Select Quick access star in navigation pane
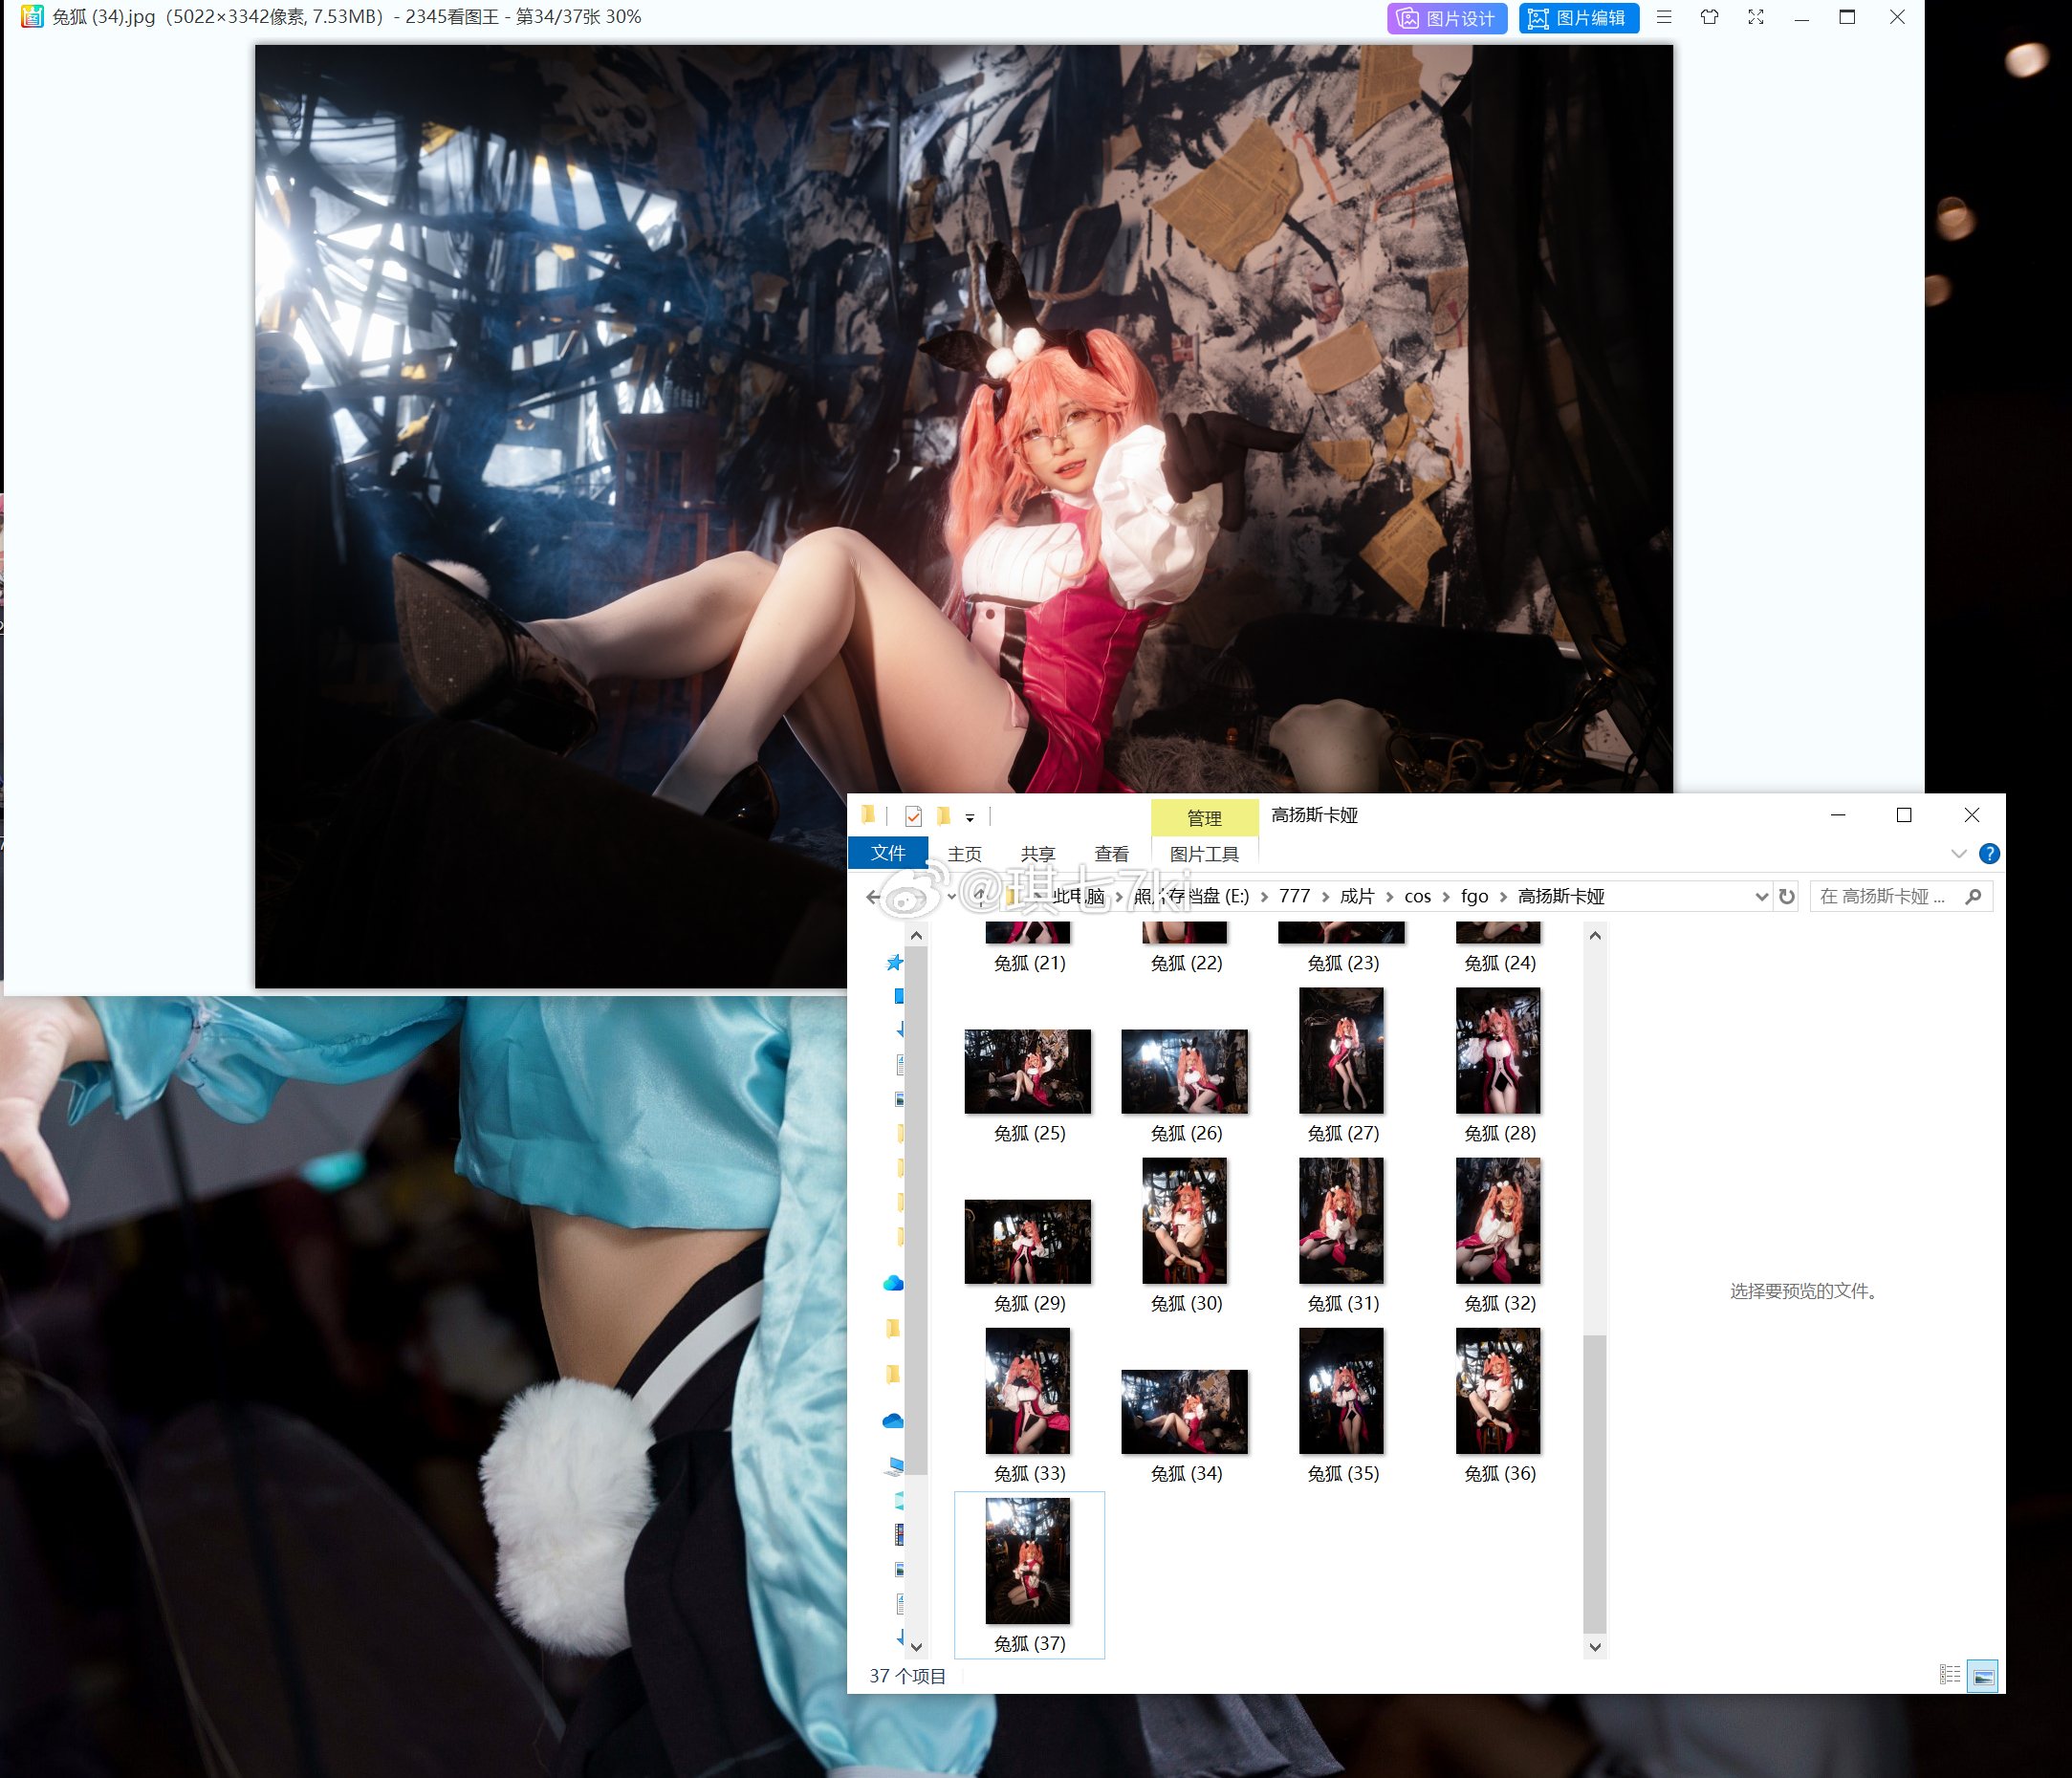 tap(894, 962)
